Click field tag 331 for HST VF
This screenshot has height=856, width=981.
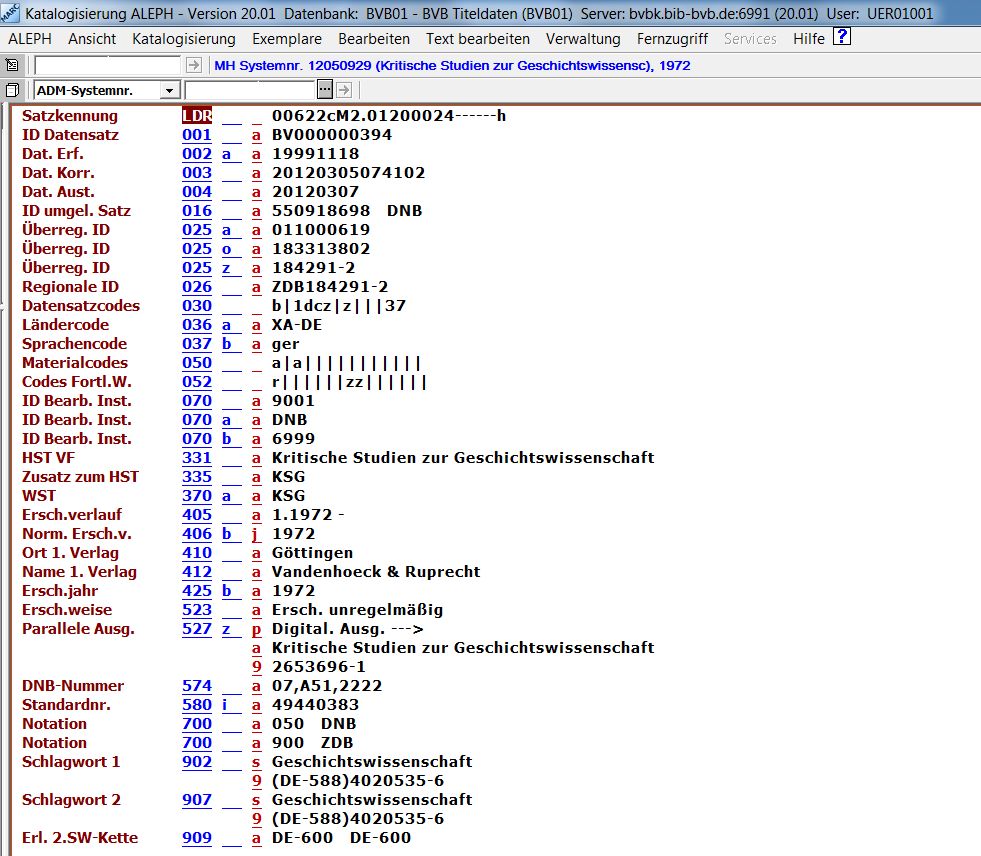click(197, 458)
